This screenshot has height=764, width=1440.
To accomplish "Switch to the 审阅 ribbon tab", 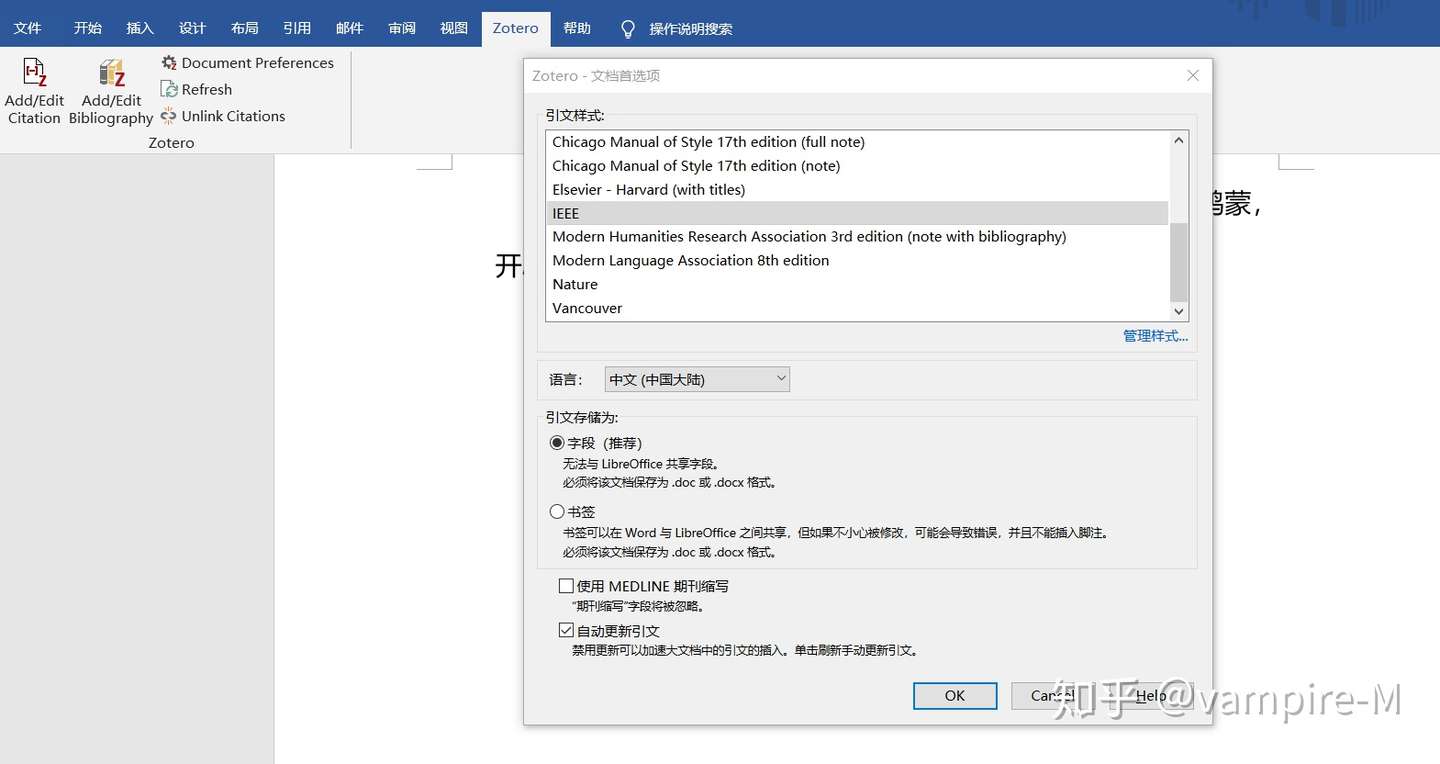I will tap(402, 28).
